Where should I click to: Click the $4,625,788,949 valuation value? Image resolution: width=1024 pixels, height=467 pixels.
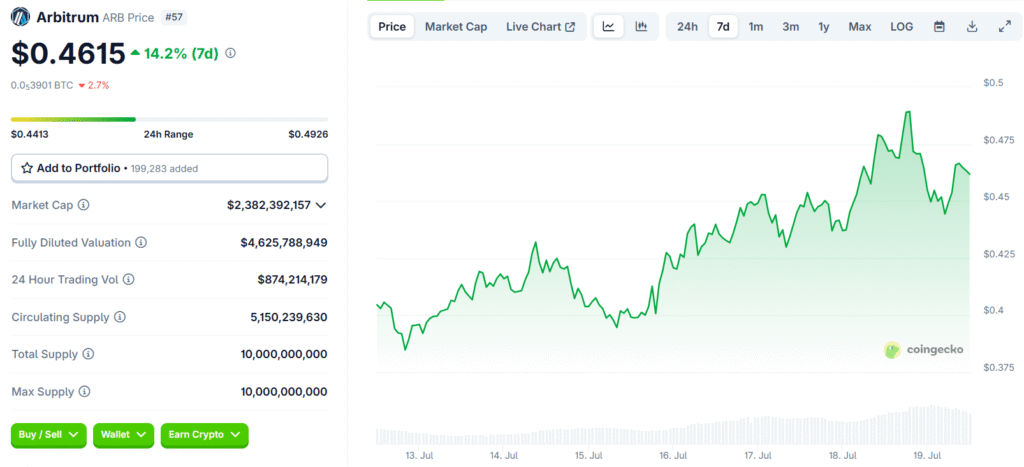click(x=284, y=242)
